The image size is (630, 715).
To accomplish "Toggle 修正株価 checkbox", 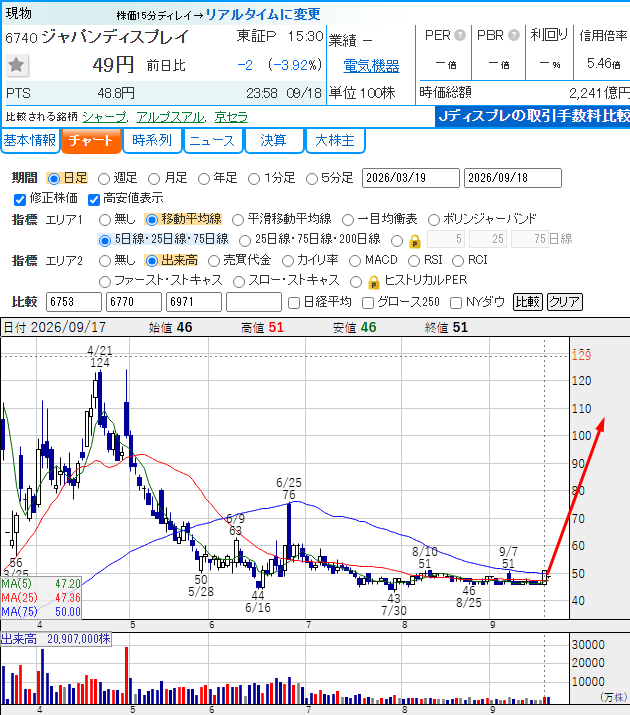I will pyautogui.click(x=20, y=199).
